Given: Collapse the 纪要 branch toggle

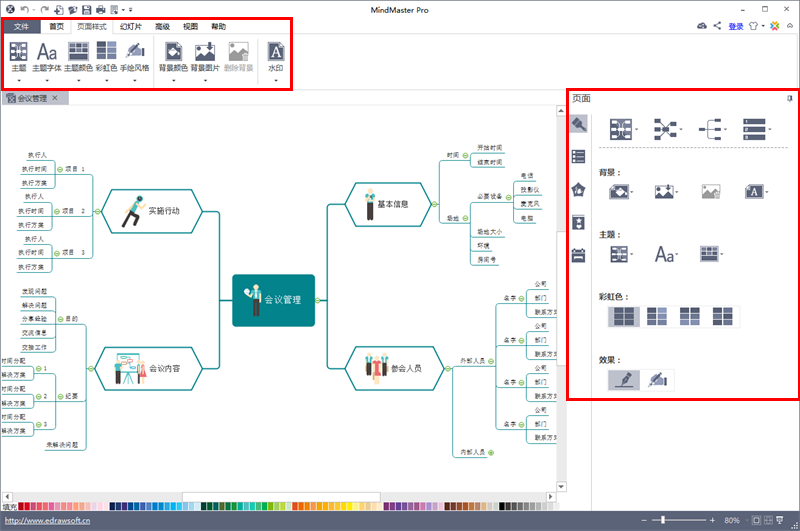Looking at the screenshot, I should coord(60,397).
